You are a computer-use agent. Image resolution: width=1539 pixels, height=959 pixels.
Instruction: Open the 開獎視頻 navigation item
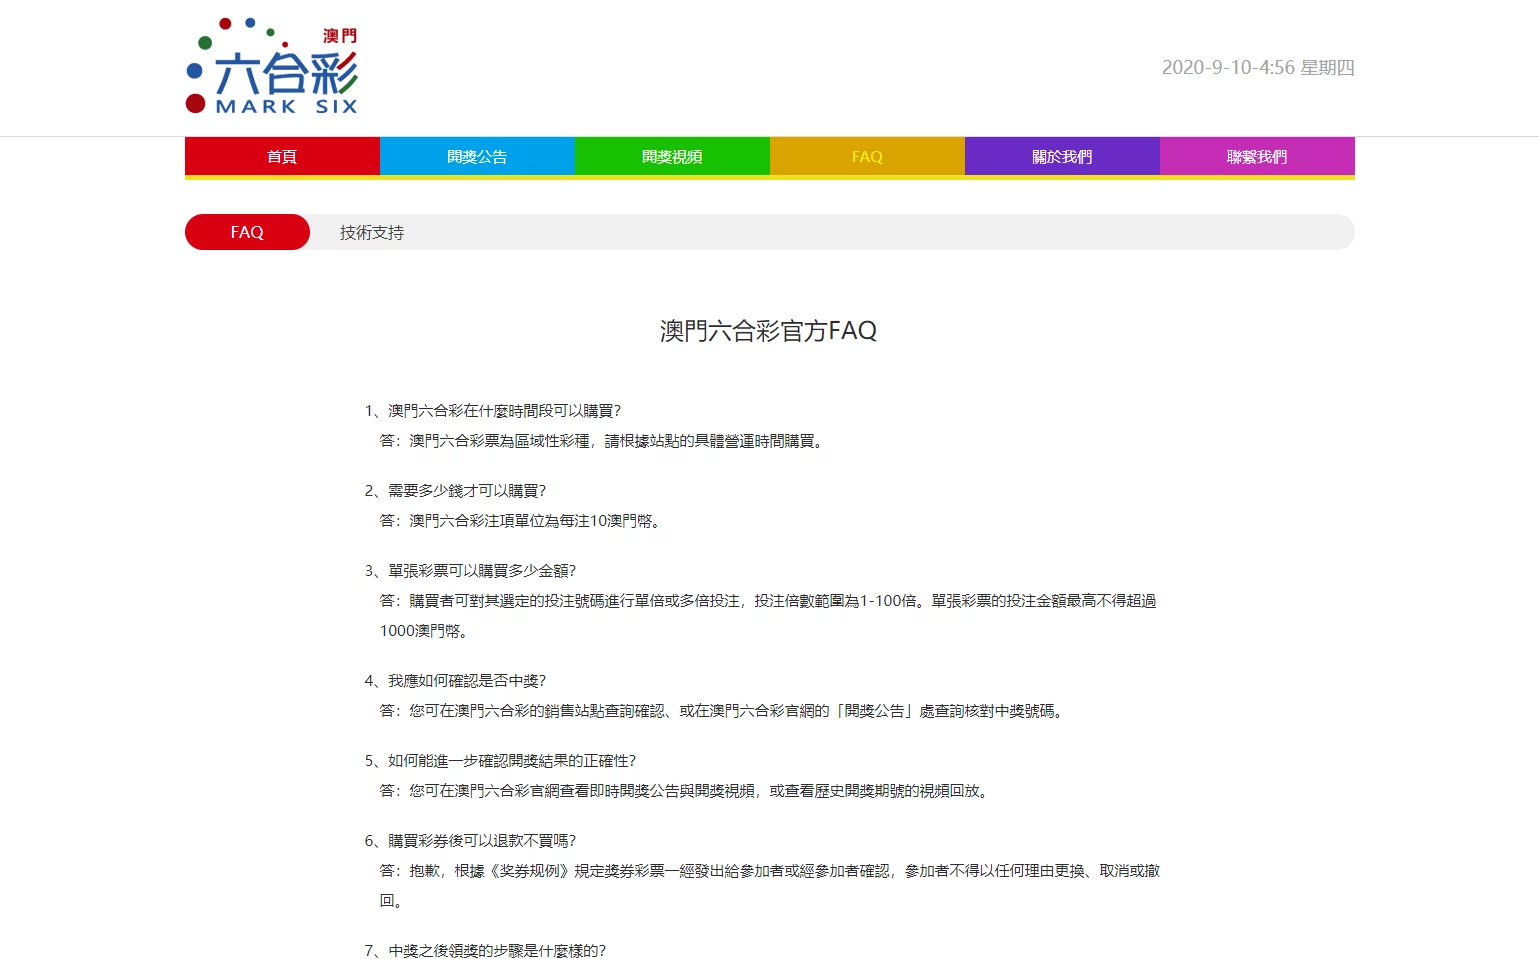coord(672,156)
